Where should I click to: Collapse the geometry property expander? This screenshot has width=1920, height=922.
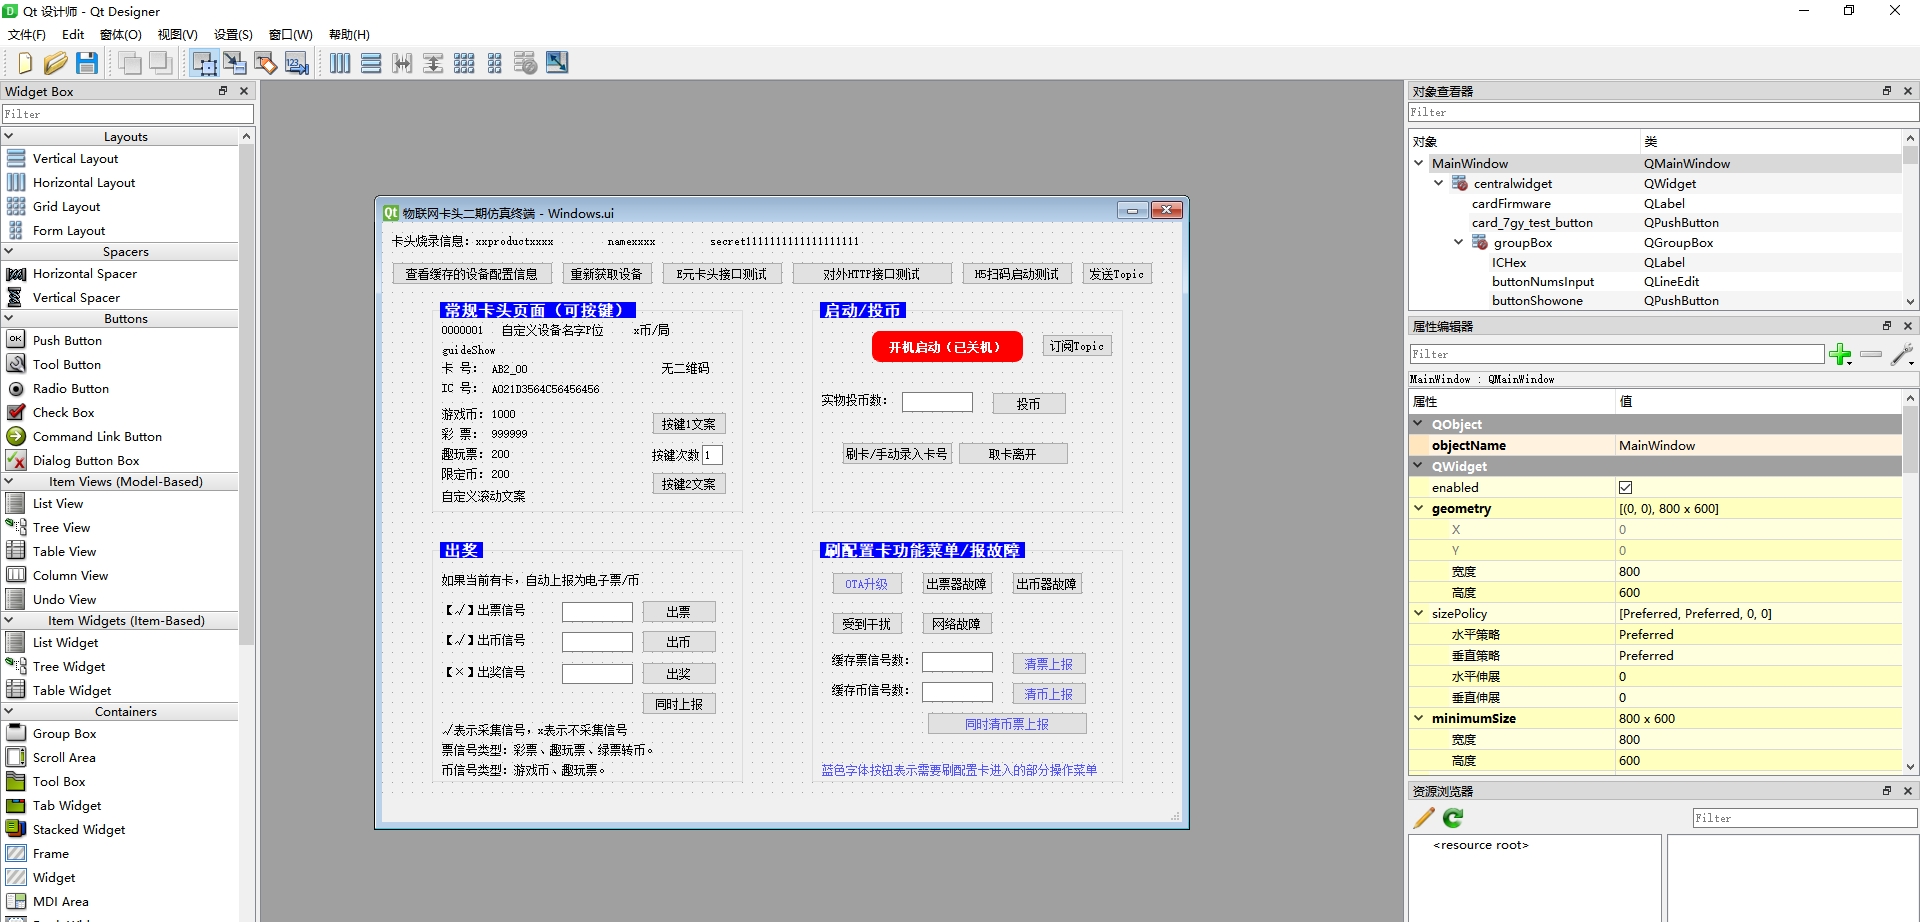[1418, 508]
